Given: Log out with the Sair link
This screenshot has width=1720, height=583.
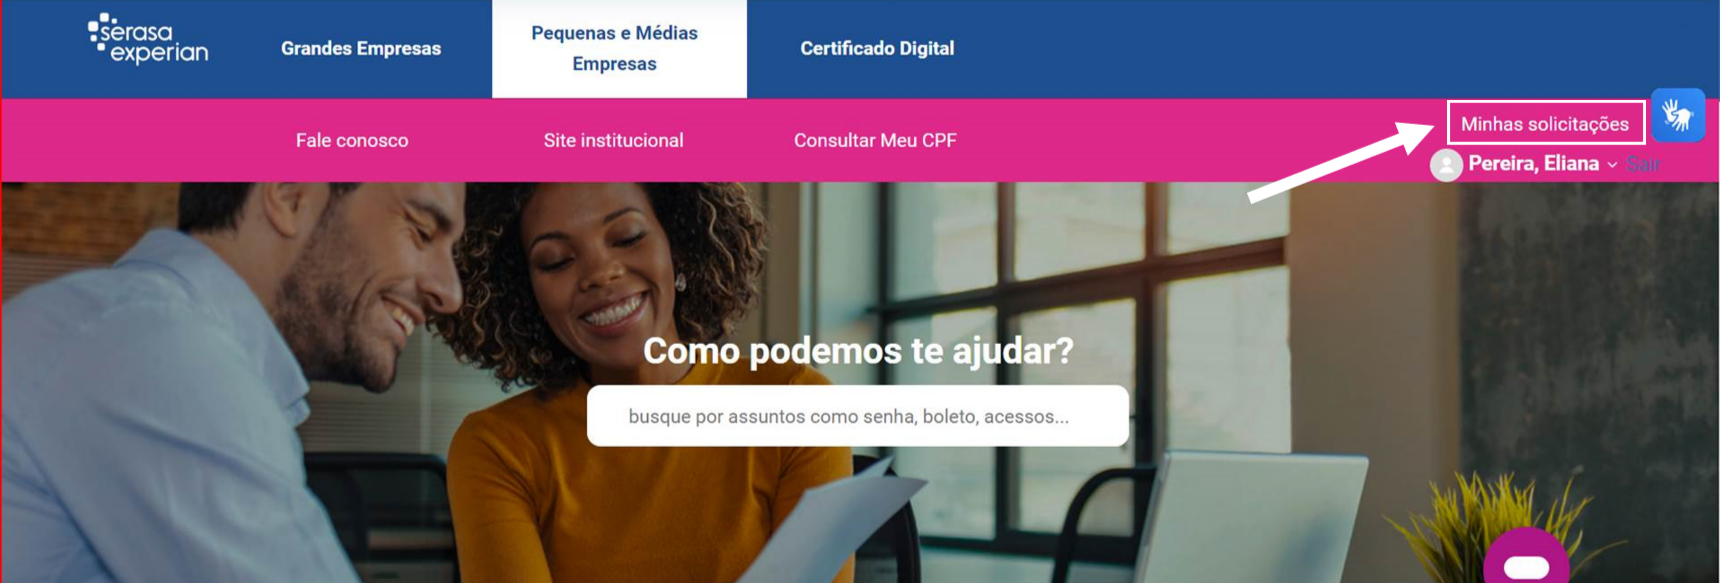Looking at the screenshot, I should [x=1643, y=164].
